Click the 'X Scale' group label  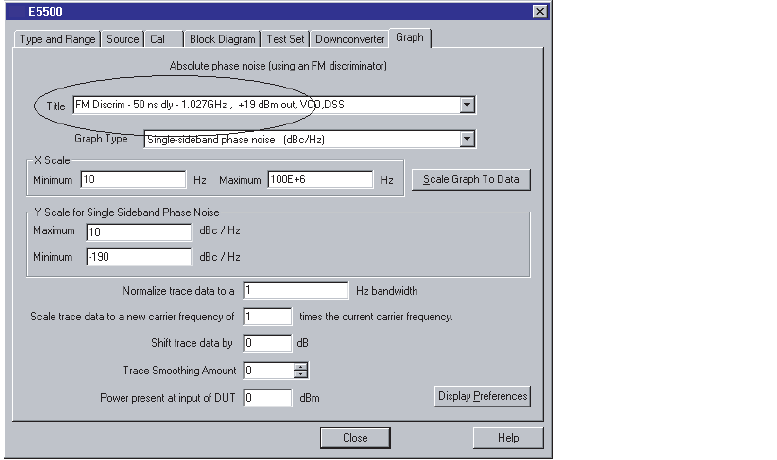click(52, 160)
